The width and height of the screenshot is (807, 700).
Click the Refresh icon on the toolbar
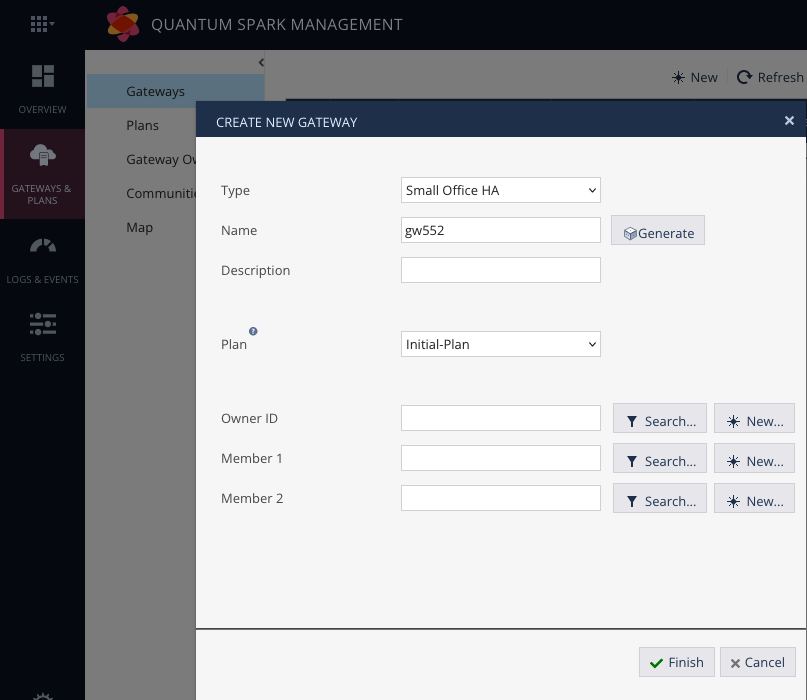pyautogui.click(x=743, y=77)
